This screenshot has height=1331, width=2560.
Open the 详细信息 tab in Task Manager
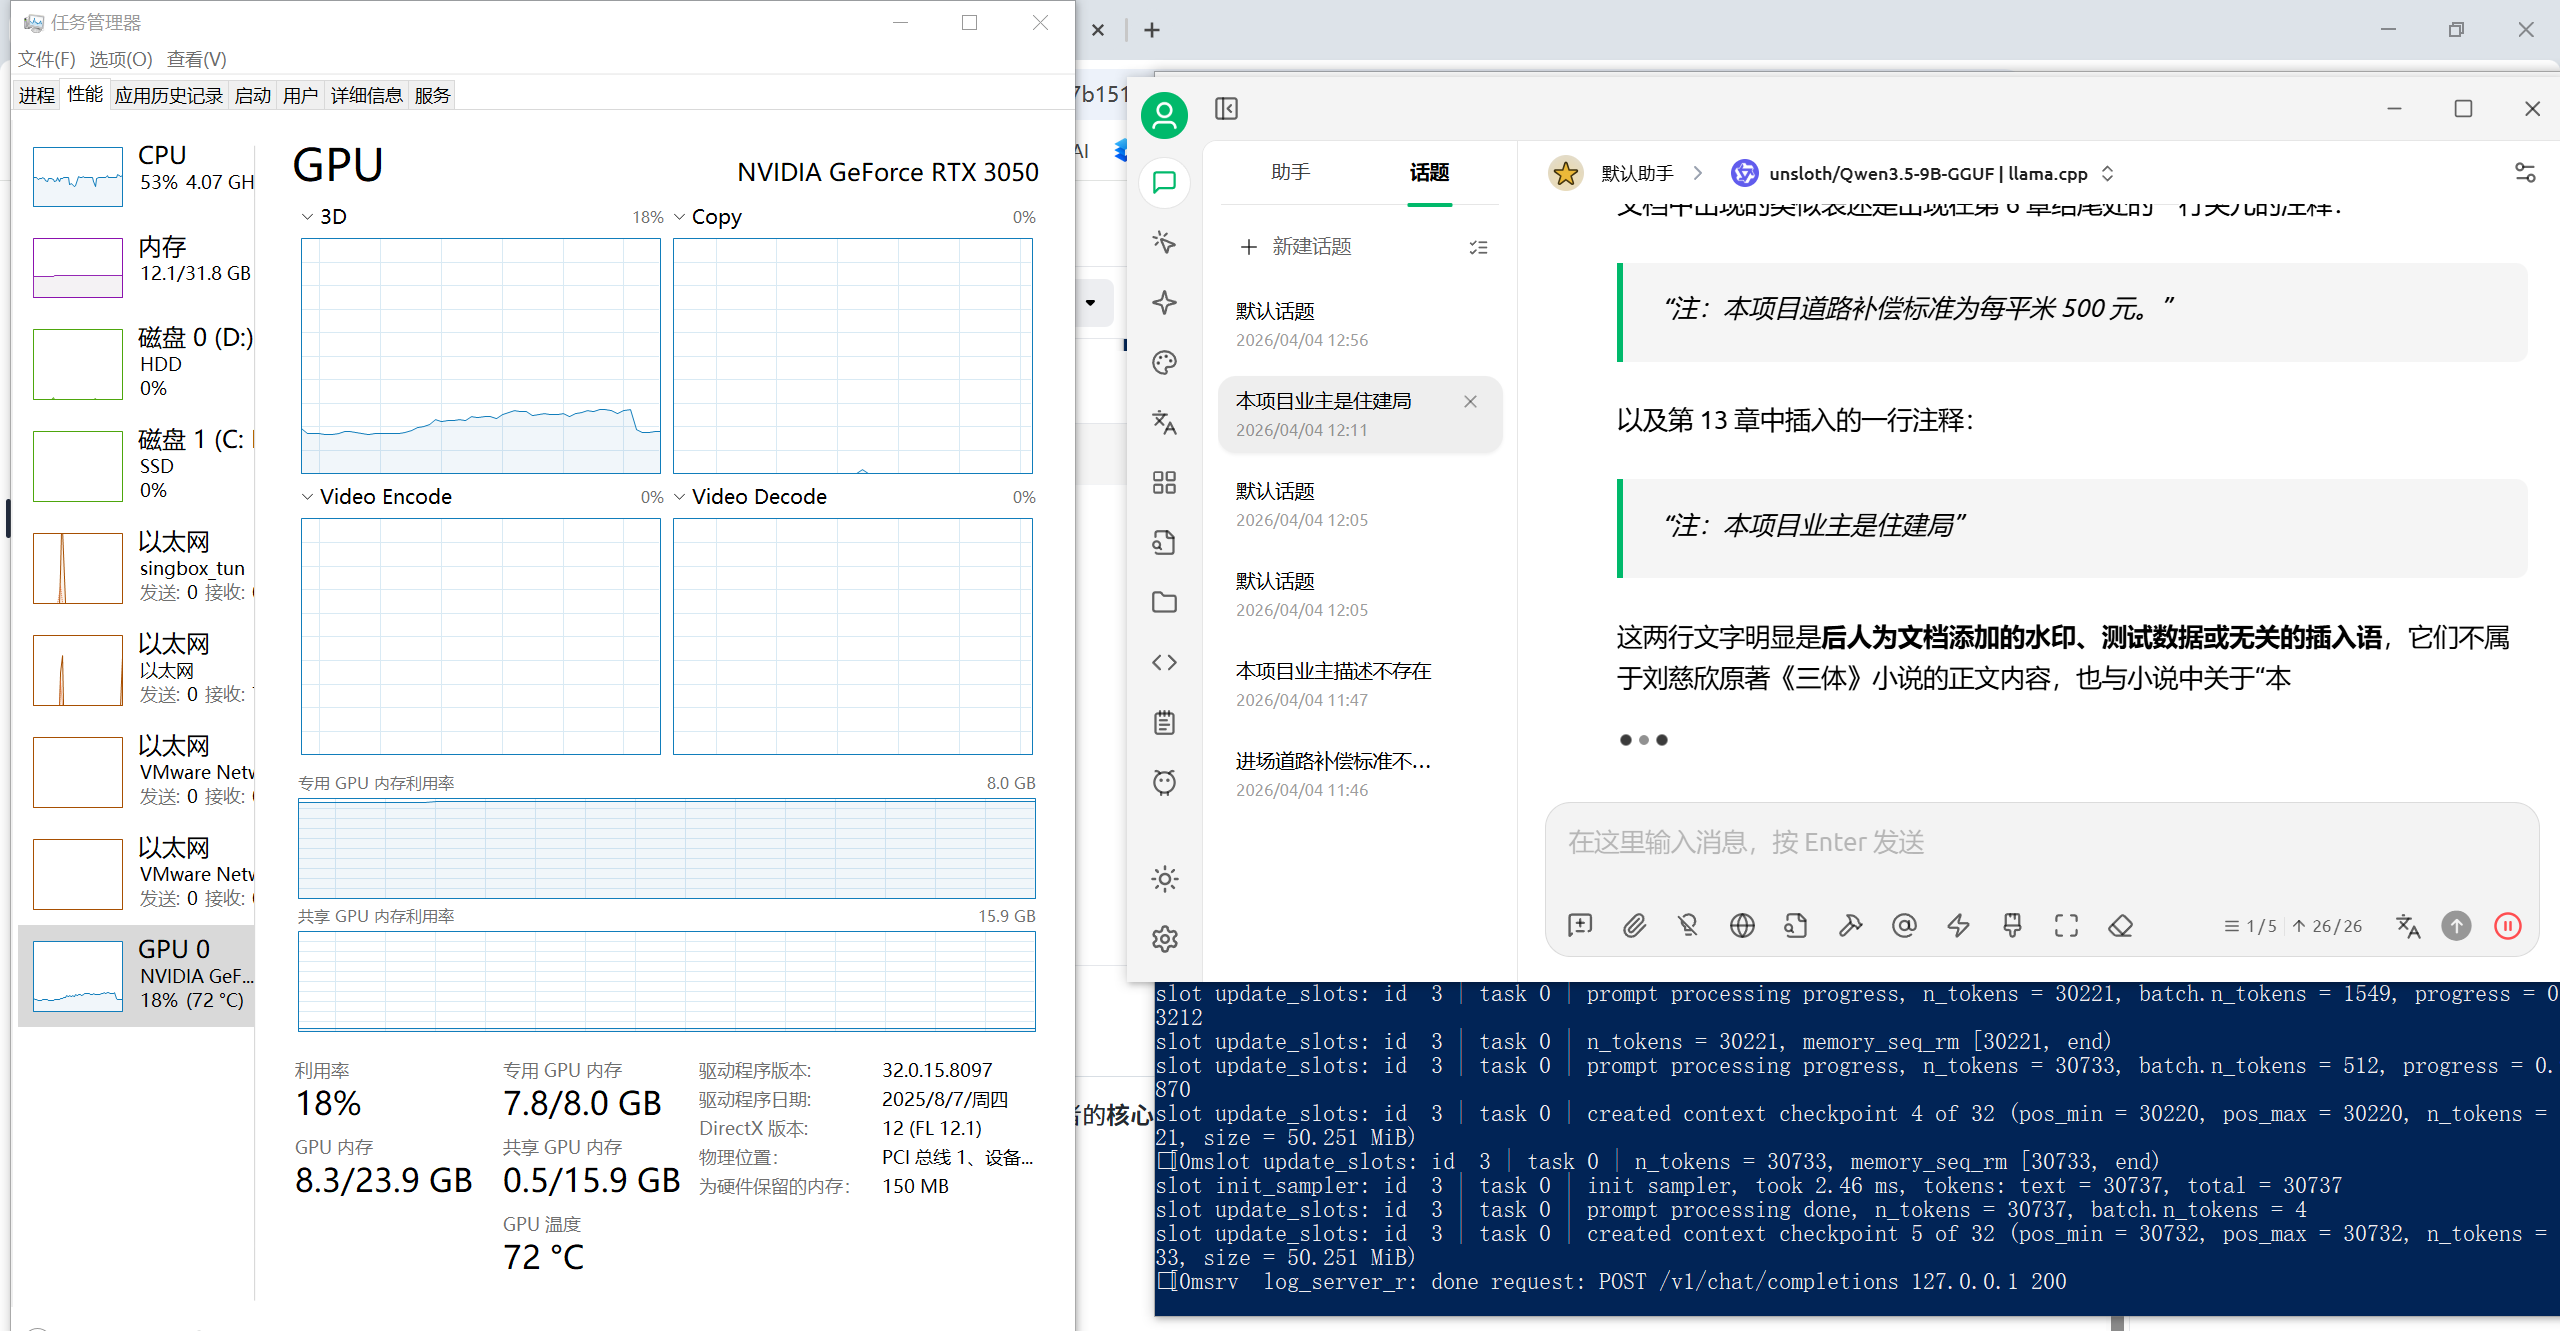pyautogui.click(x=366, y=96)
